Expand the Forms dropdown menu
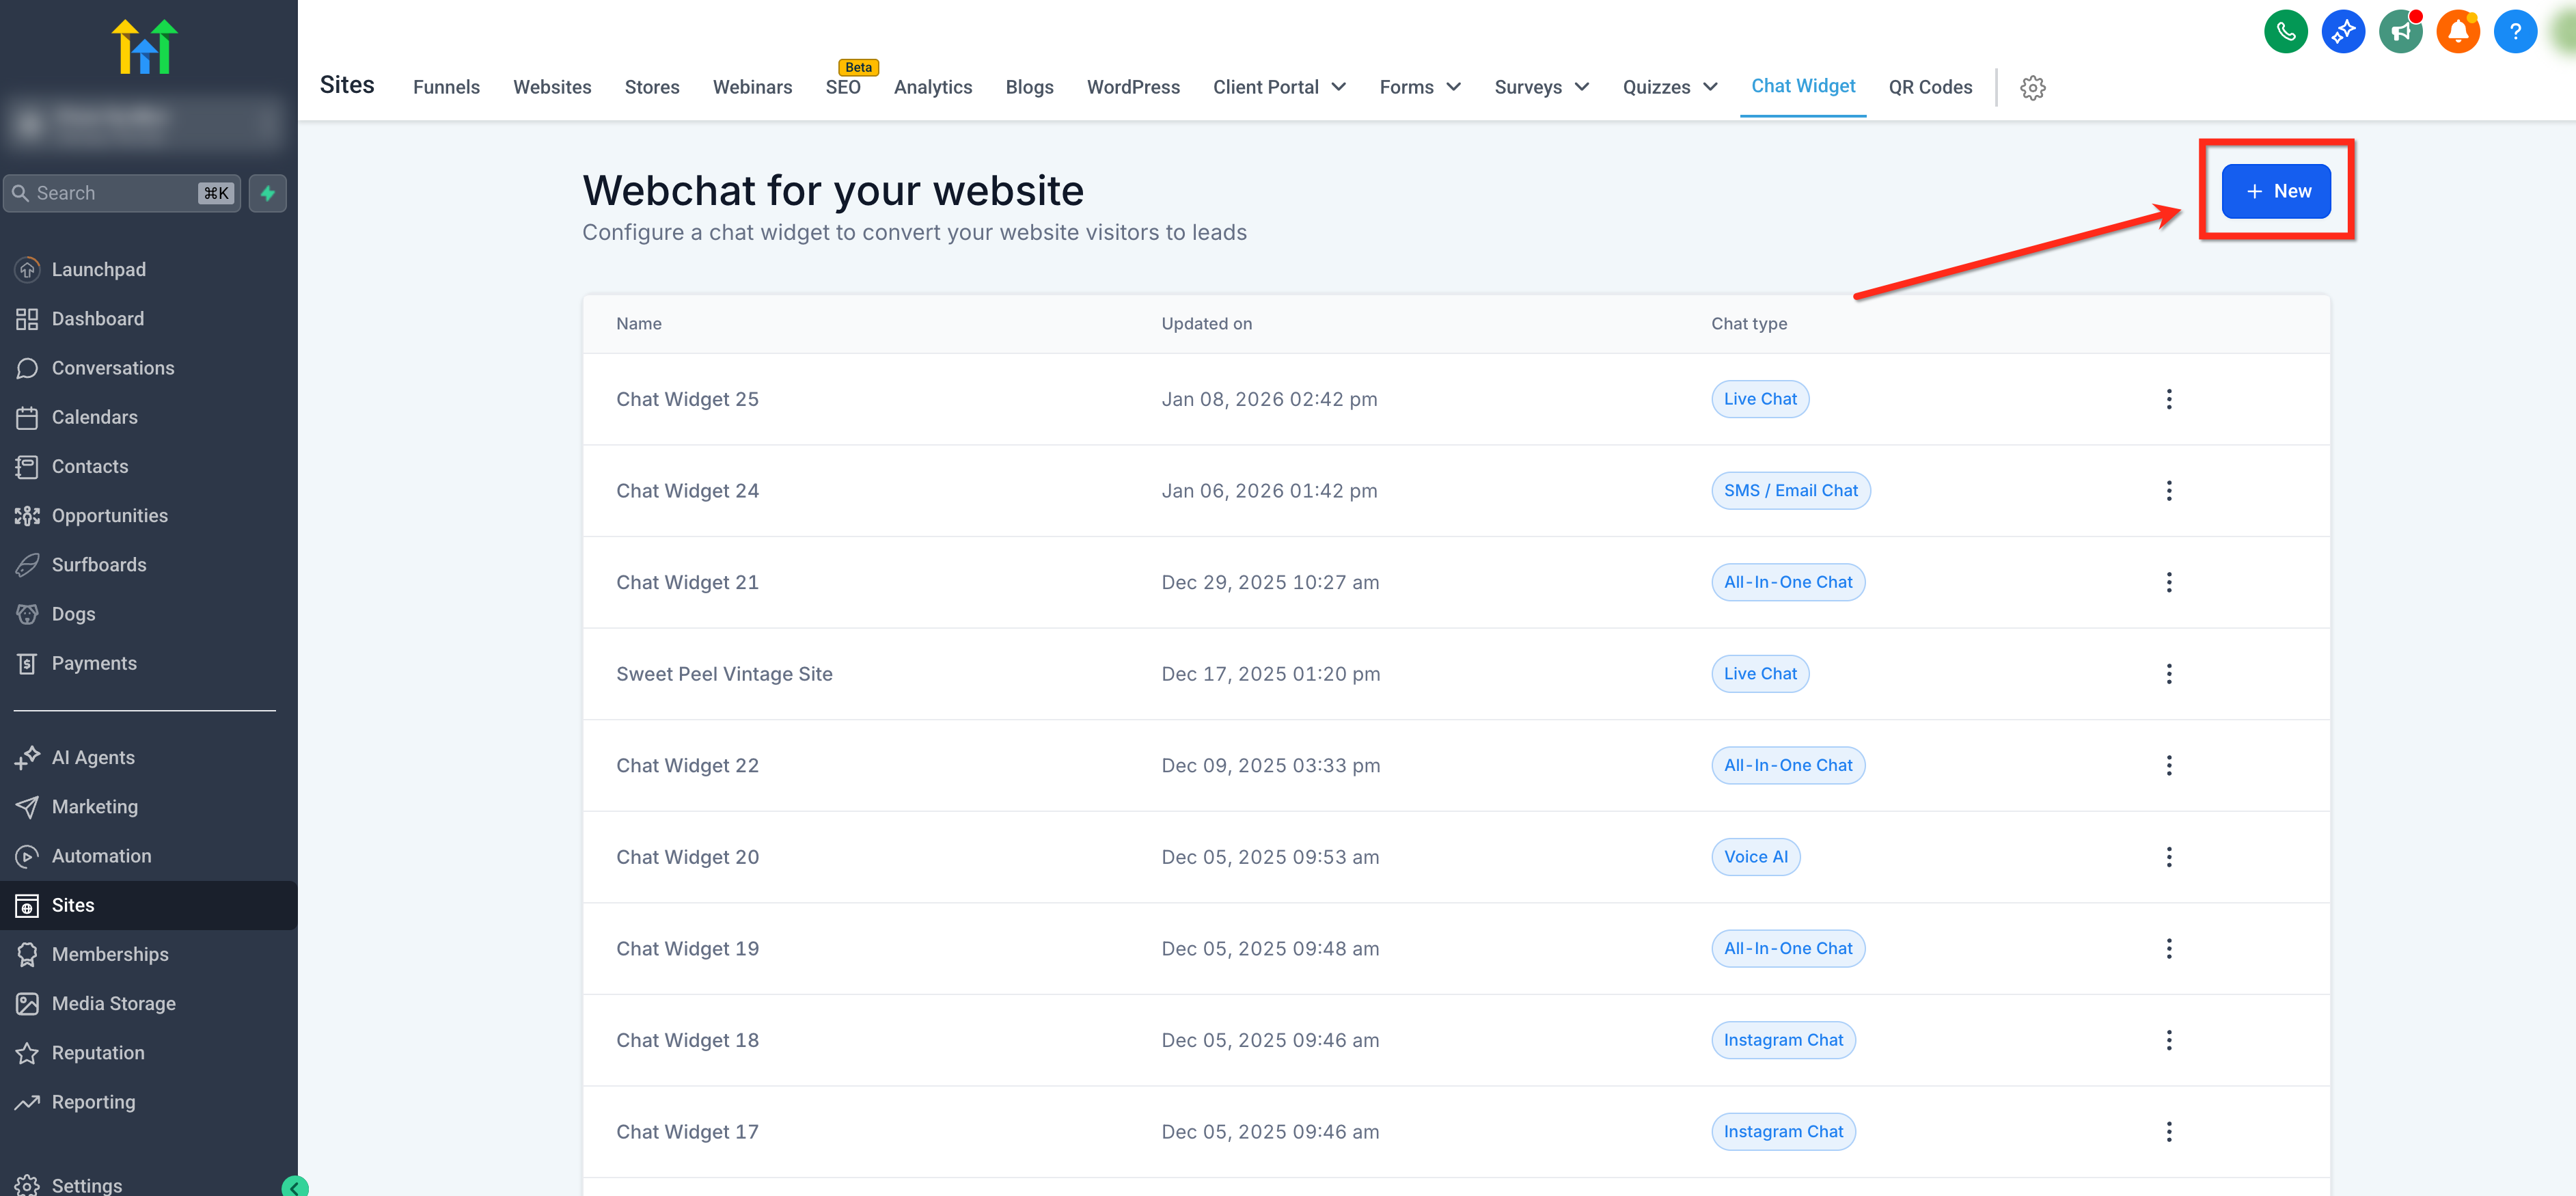The width and height of the screenshot is (2576, 1196). point(1419,87)
